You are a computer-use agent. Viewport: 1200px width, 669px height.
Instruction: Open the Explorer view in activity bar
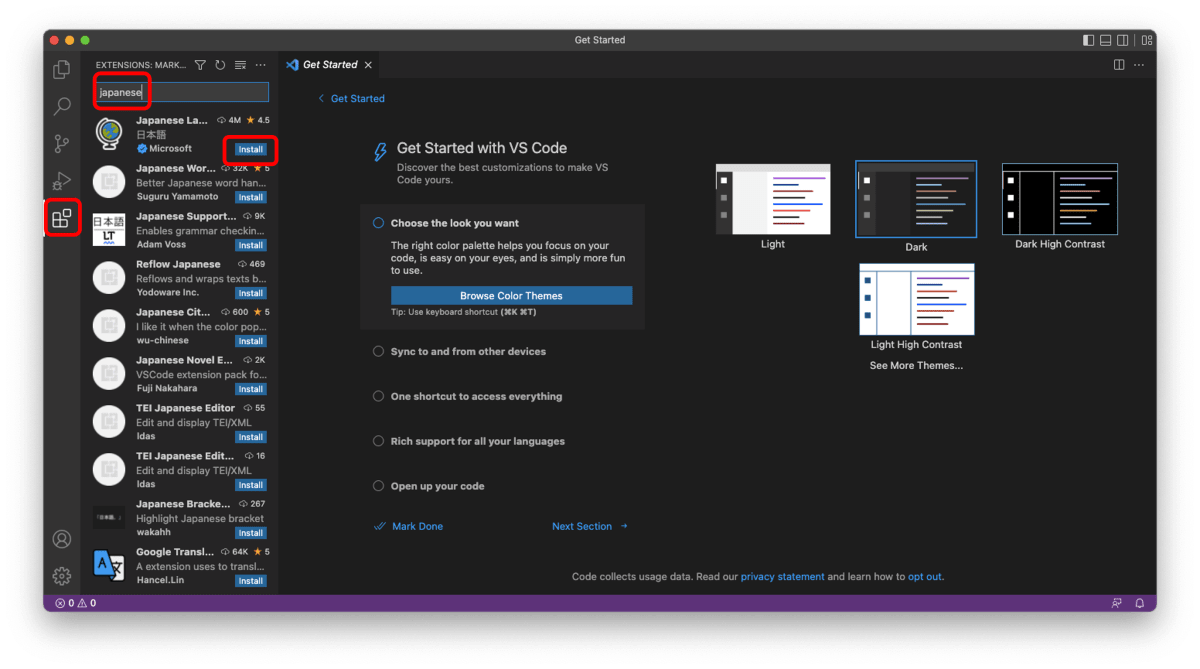[62, 69]
